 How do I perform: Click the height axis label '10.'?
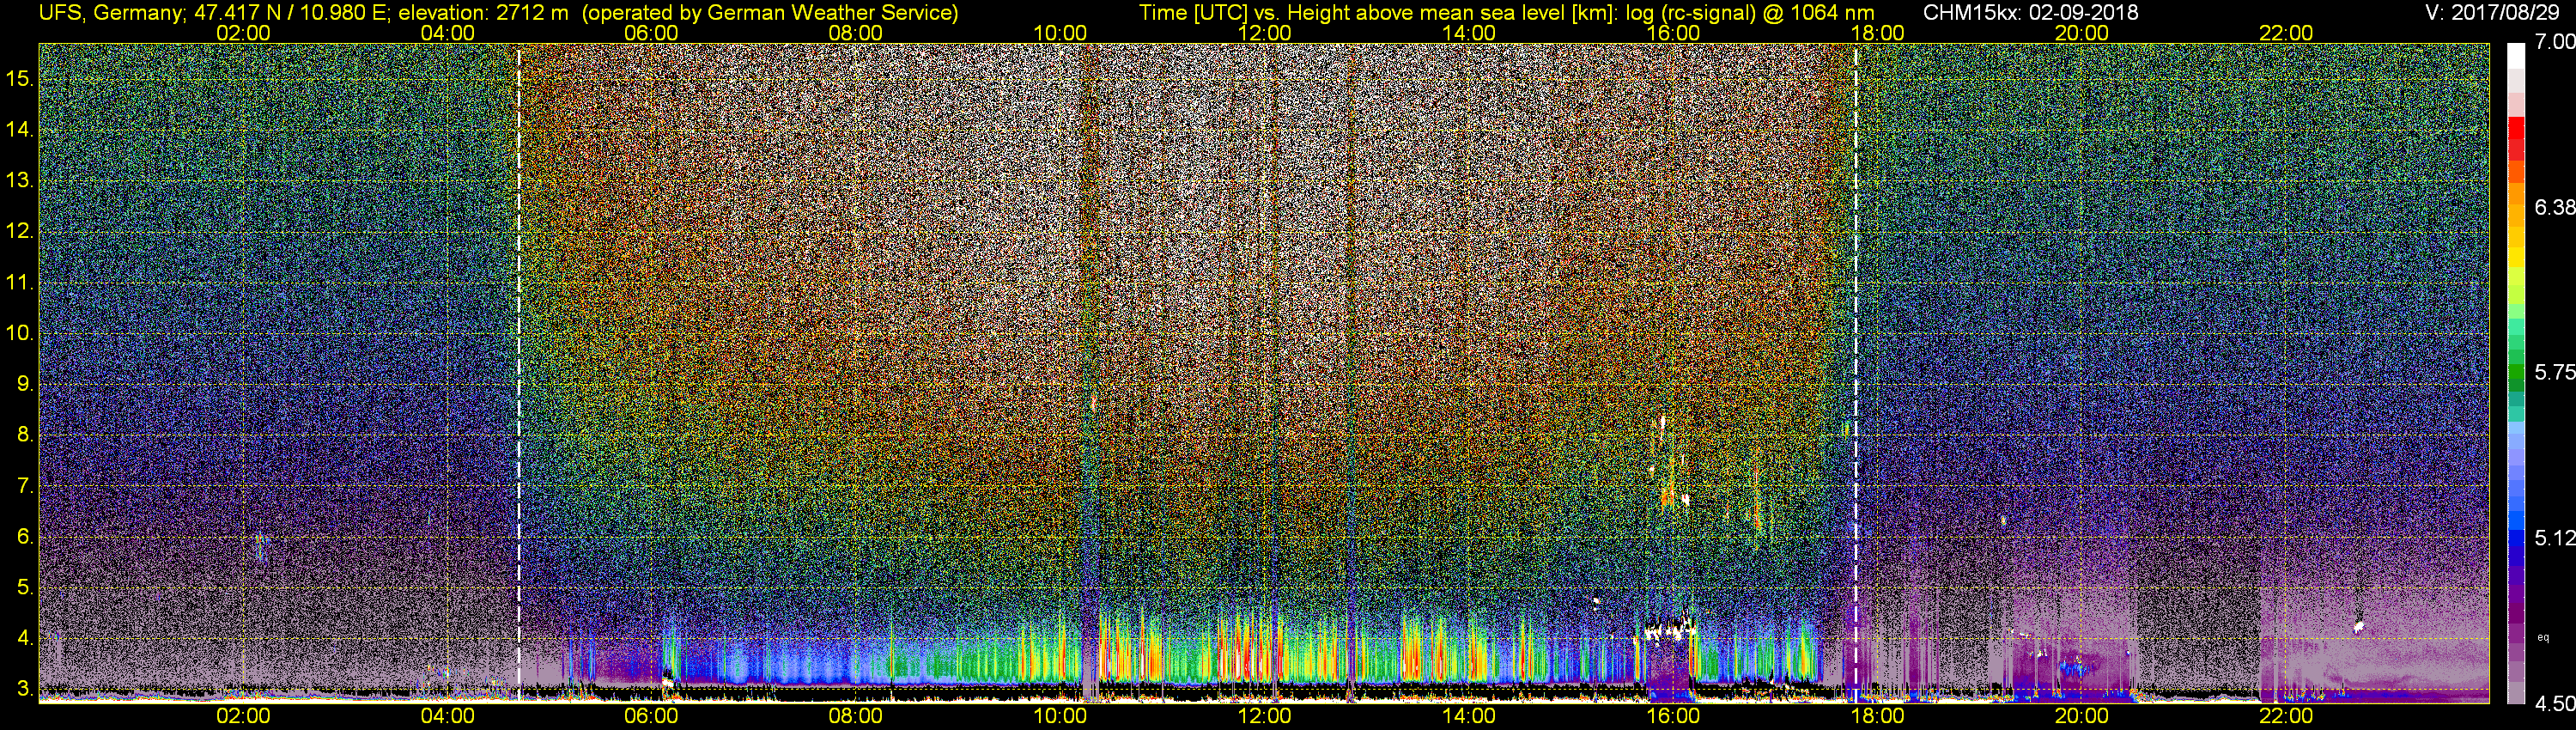(x=20, y=333)
